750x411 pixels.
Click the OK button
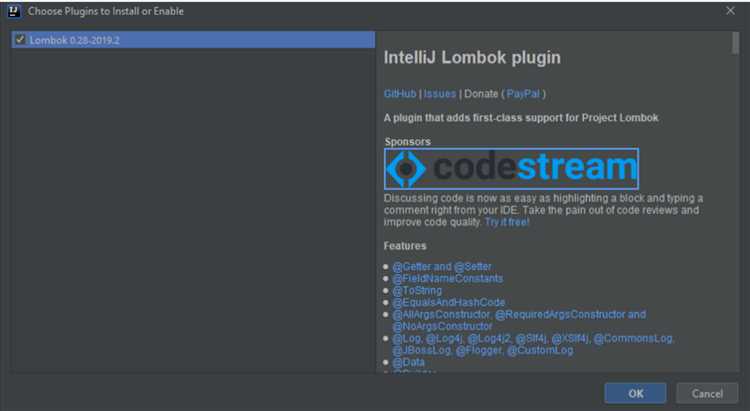[635, 393]
